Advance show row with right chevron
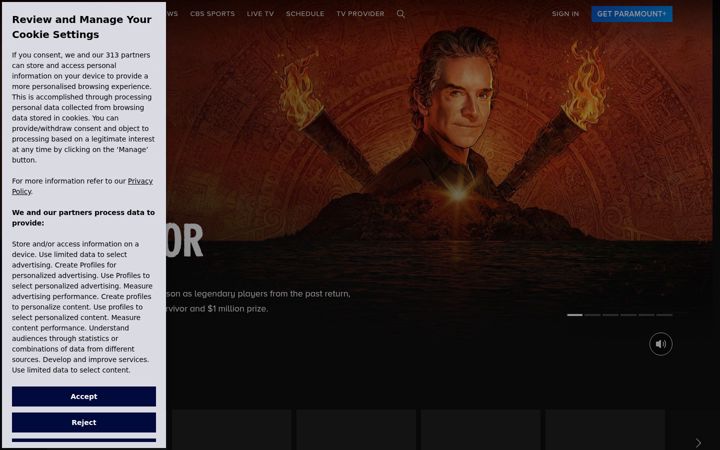Image resolution: width=720 pixels, height=450 pixels. click(698, 443)
